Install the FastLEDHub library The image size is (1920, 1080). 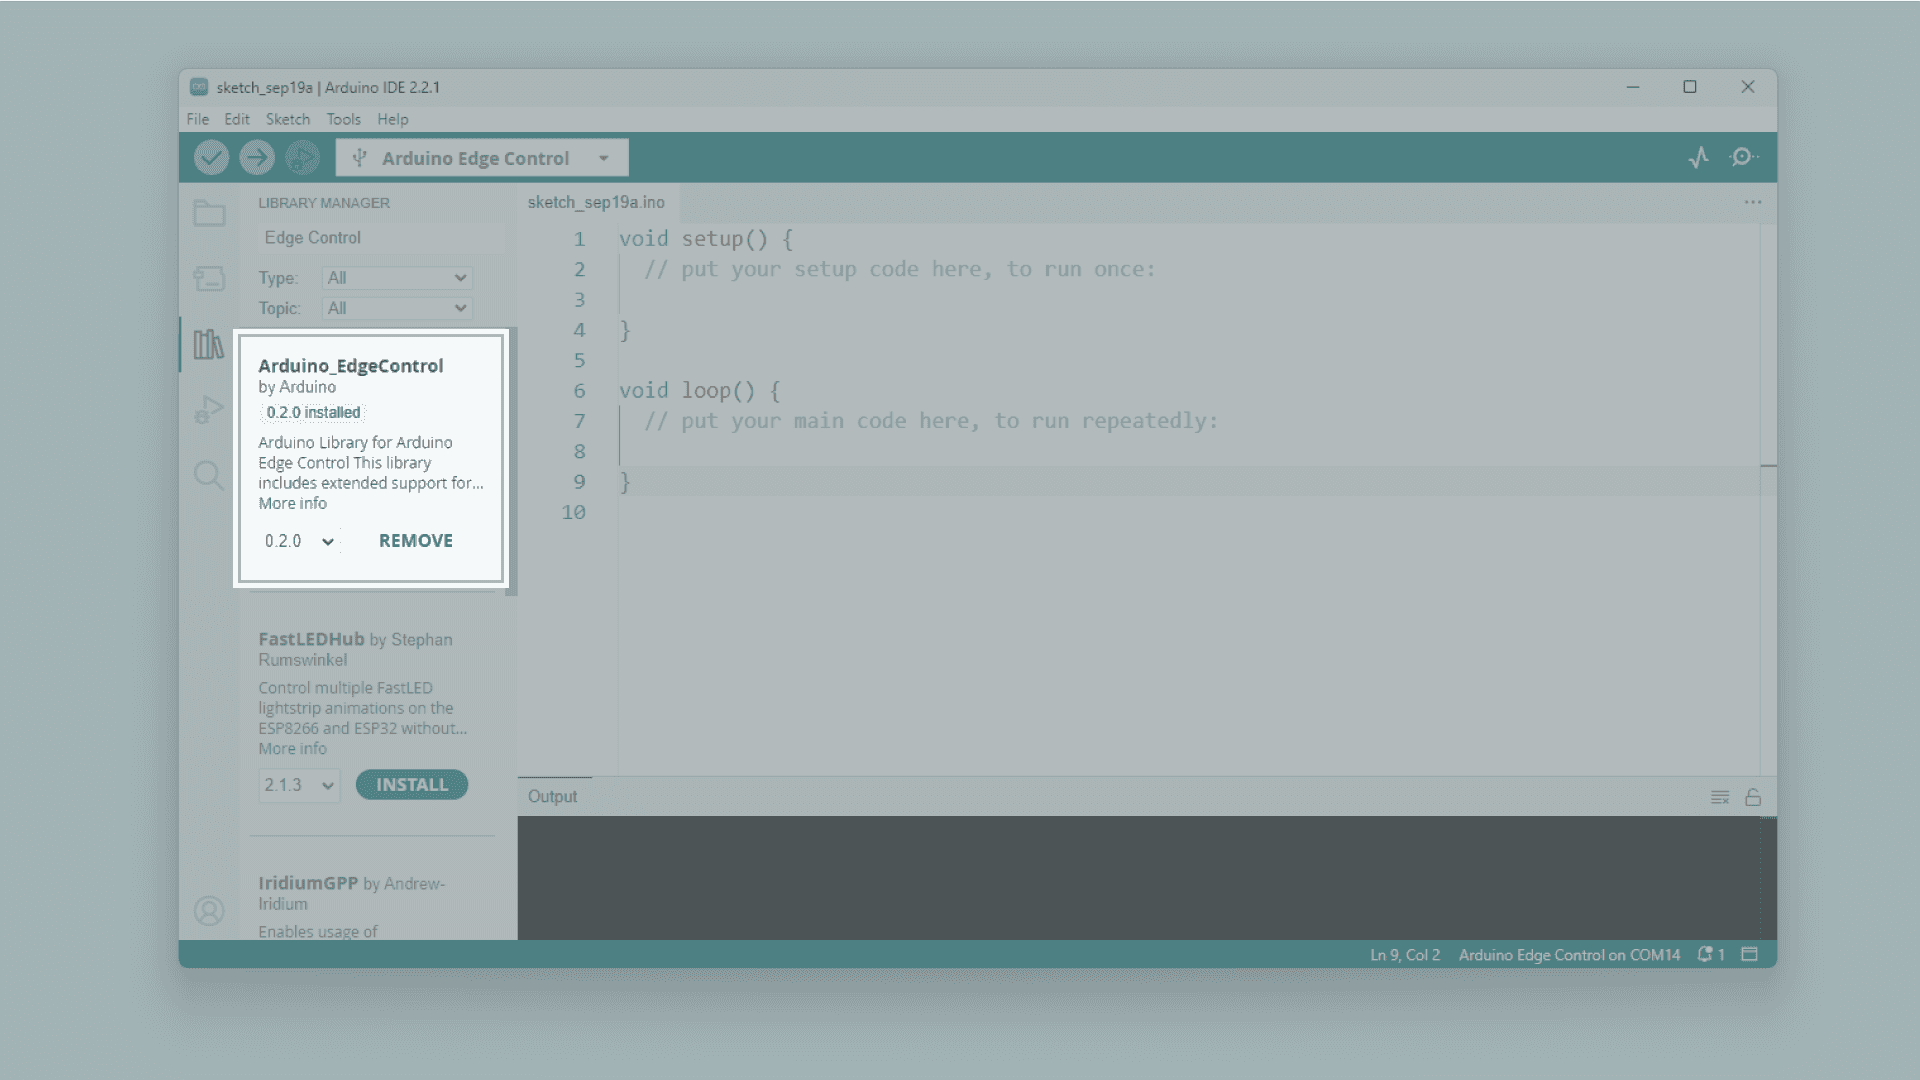(411, 785)
